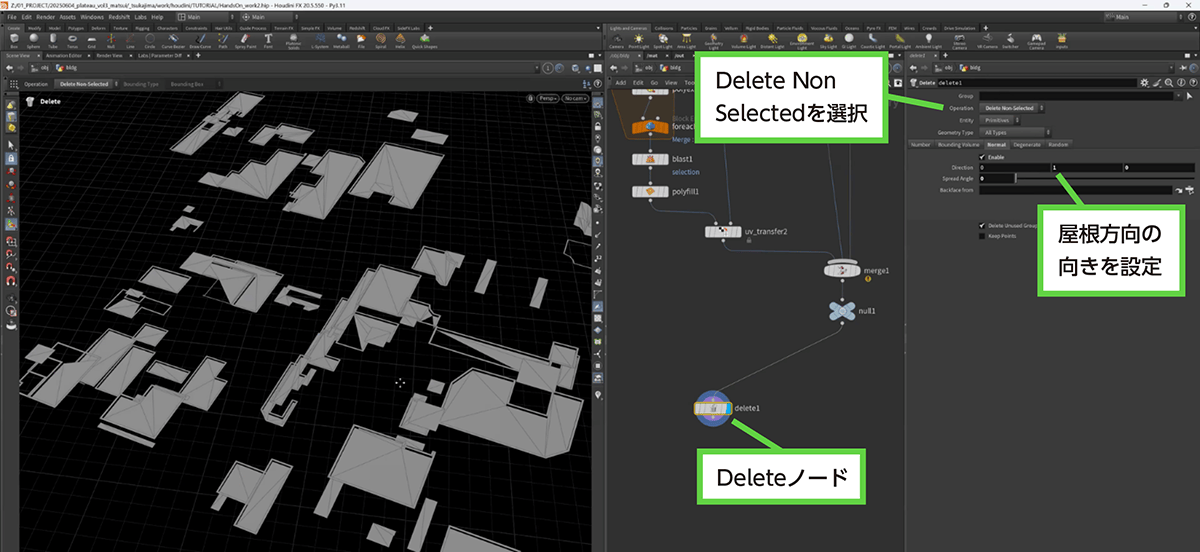Screen dimensions: 1200x552
Task: Open the Render menu
Action: click(x=46, y=17)
